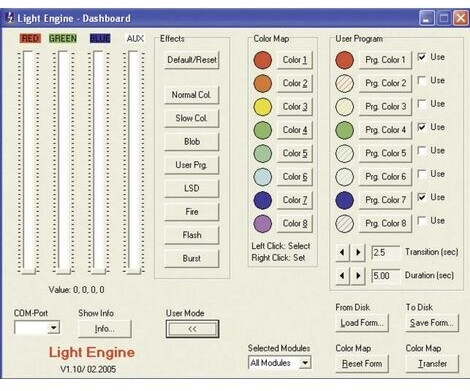This screenshot has height=391, width=470.
Task: Decrease Transition time with left arrow
Action: tap(342, 252)
